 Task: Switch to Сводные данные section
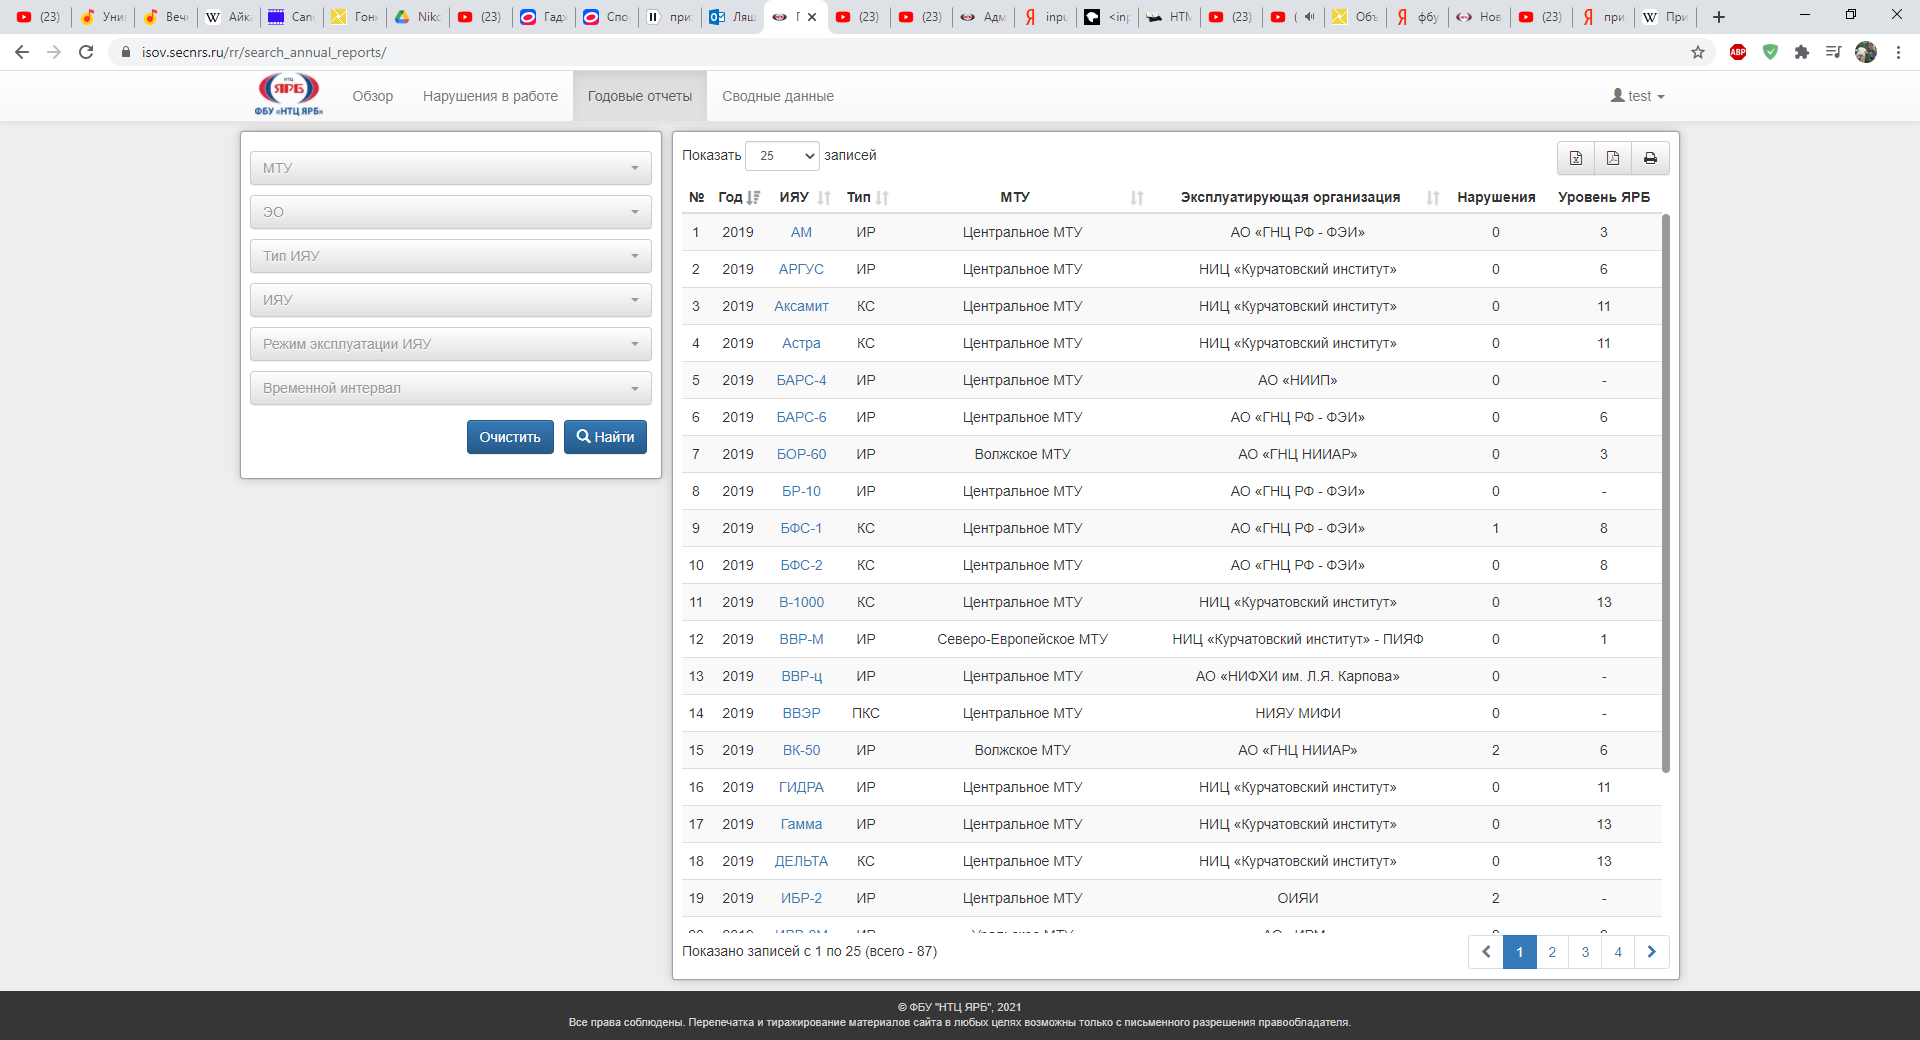[x=777, y=96]
